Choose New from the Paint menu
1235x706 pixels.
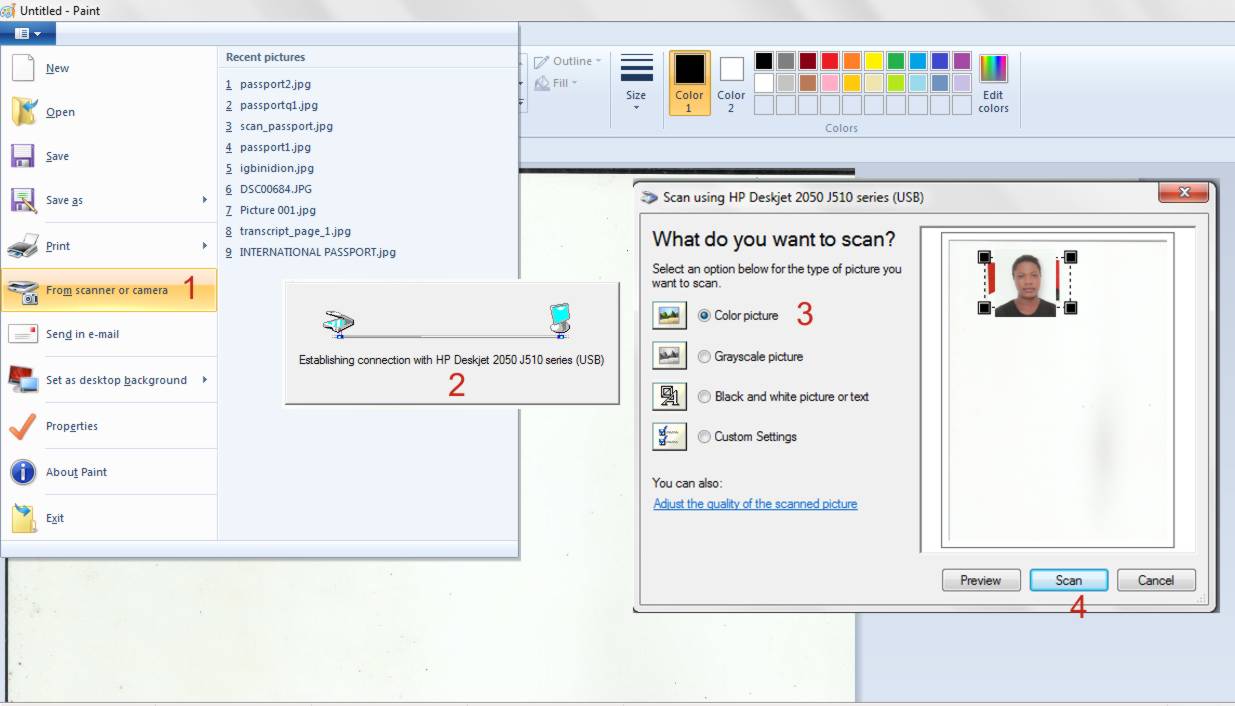click(109, 68)
